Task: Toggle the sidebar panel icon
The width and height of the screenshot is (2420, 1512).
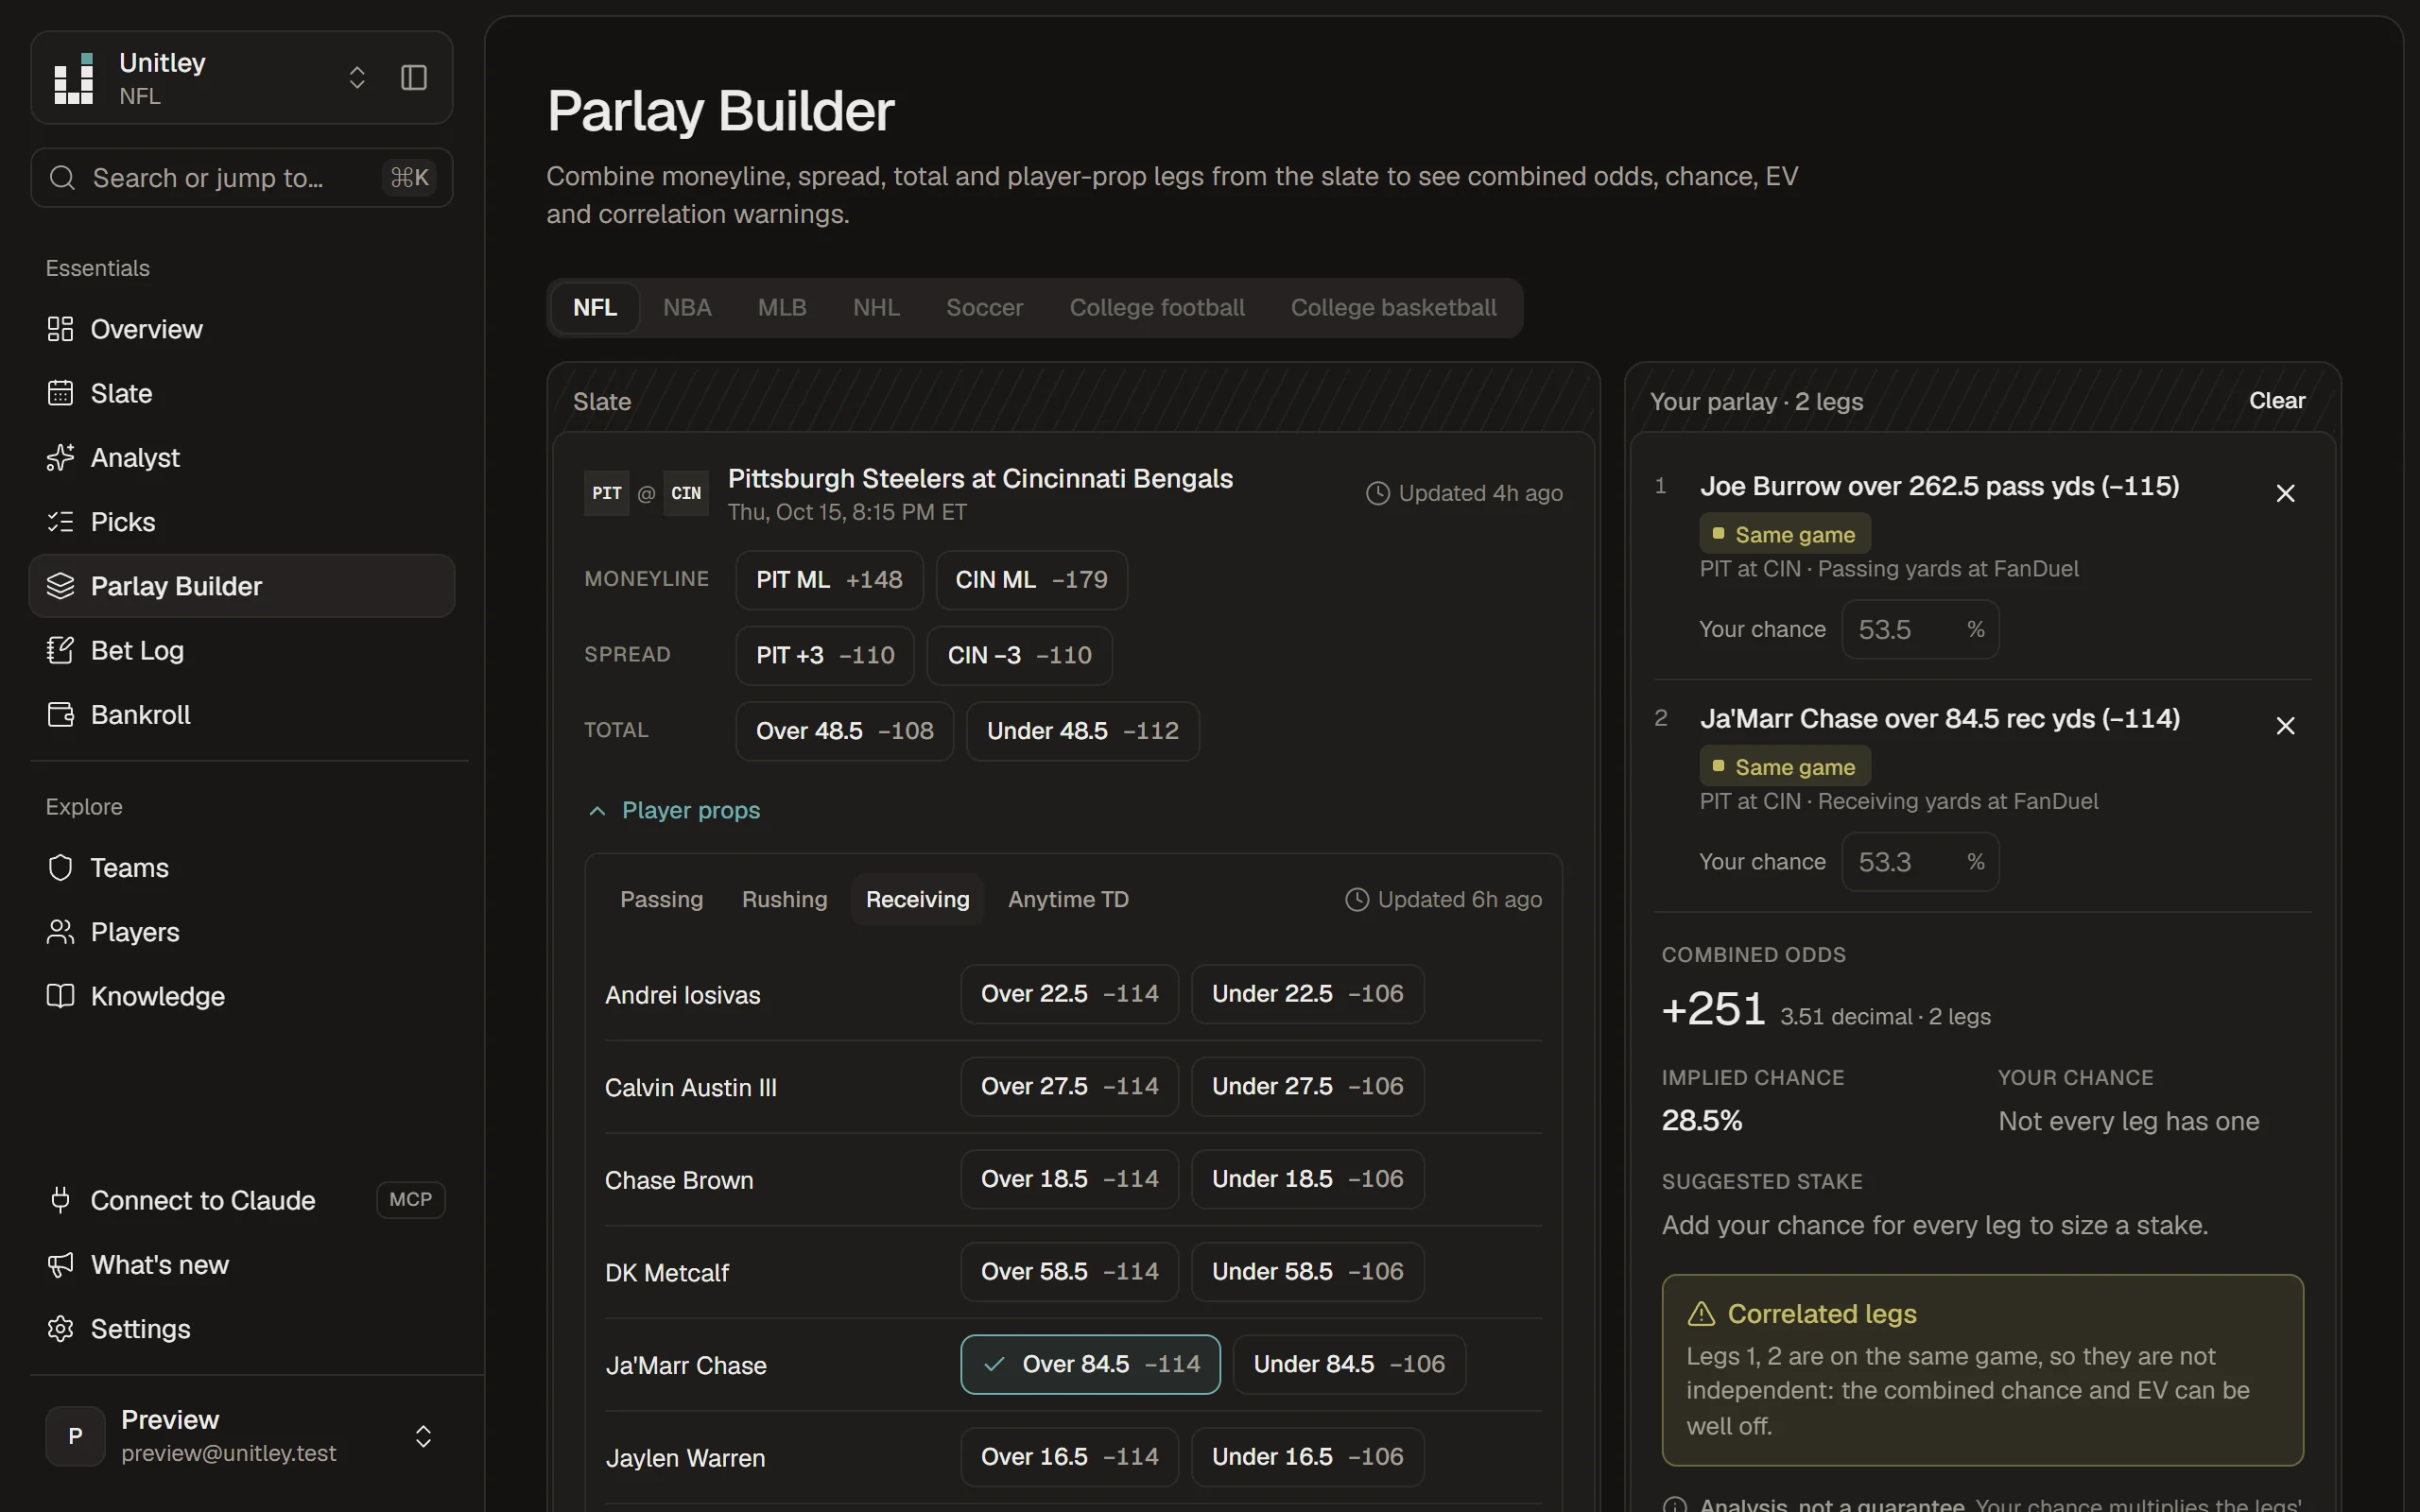Action: pos(414,78)
